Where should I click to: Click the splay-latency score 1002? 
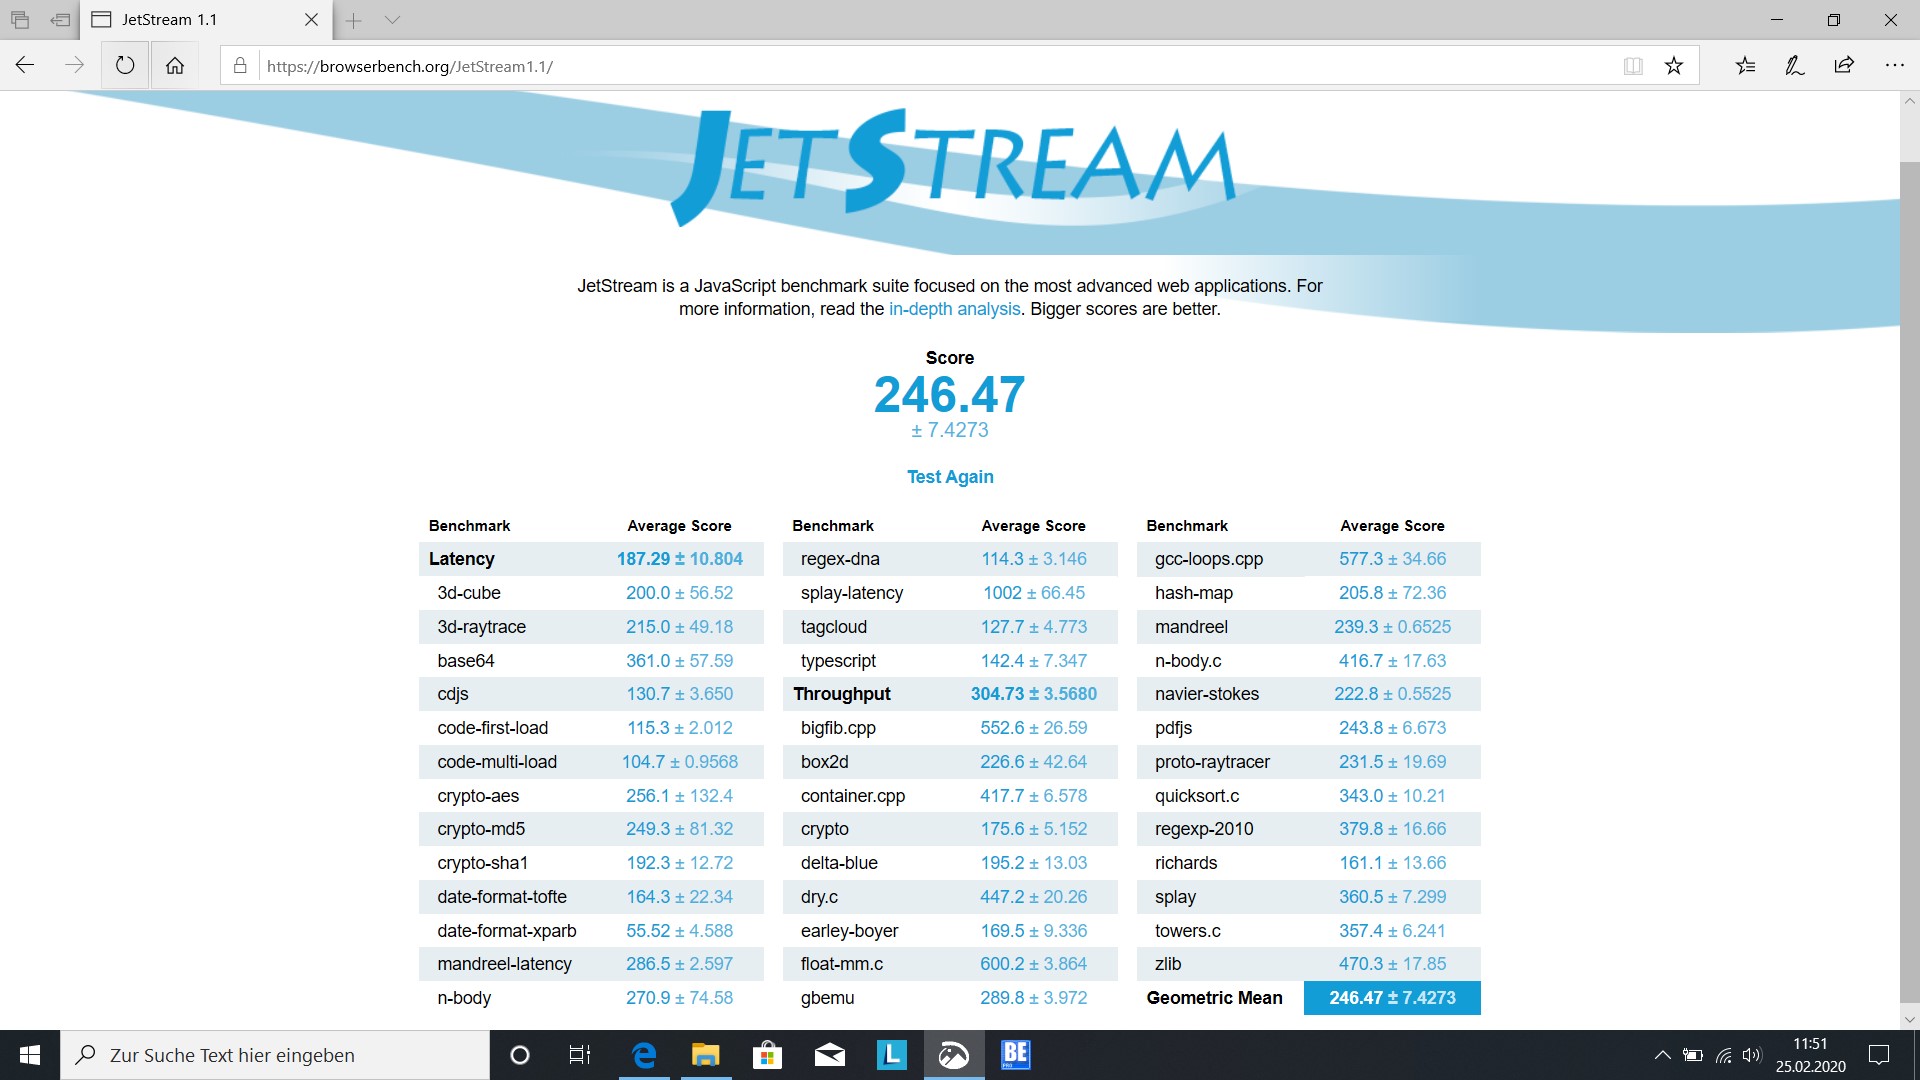click(1034, 593)
